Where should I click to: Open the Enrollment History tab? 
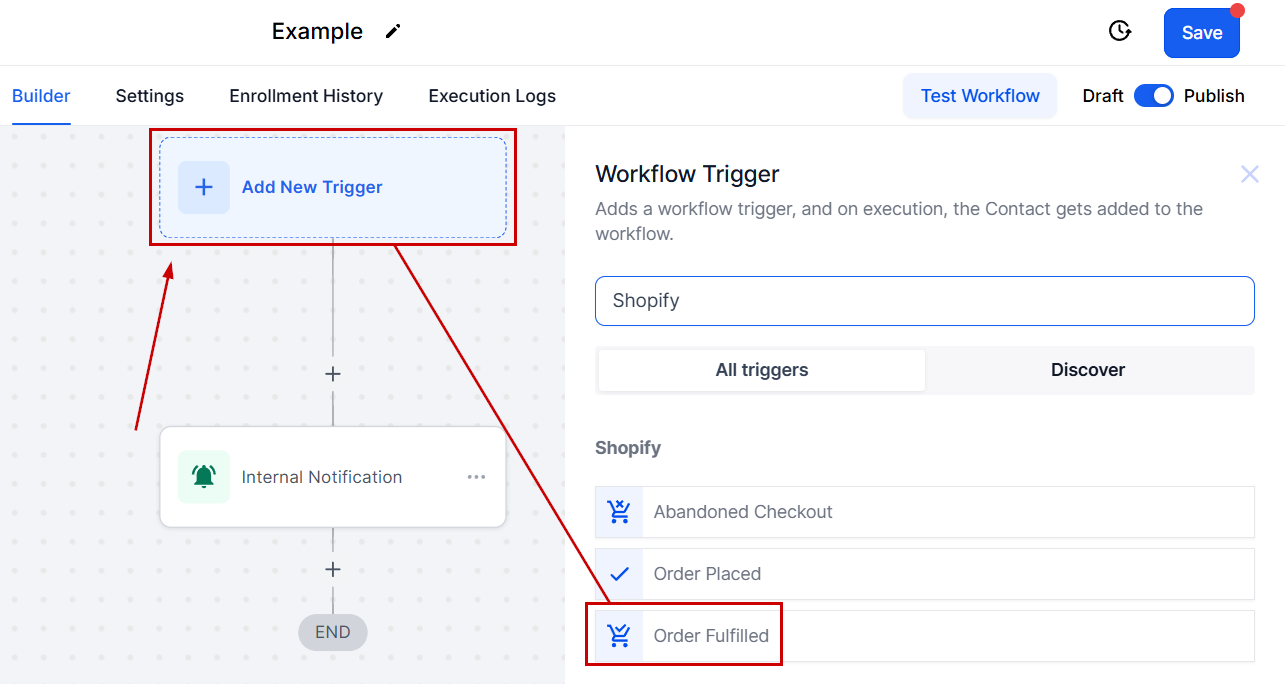click(x=306, y=96)
